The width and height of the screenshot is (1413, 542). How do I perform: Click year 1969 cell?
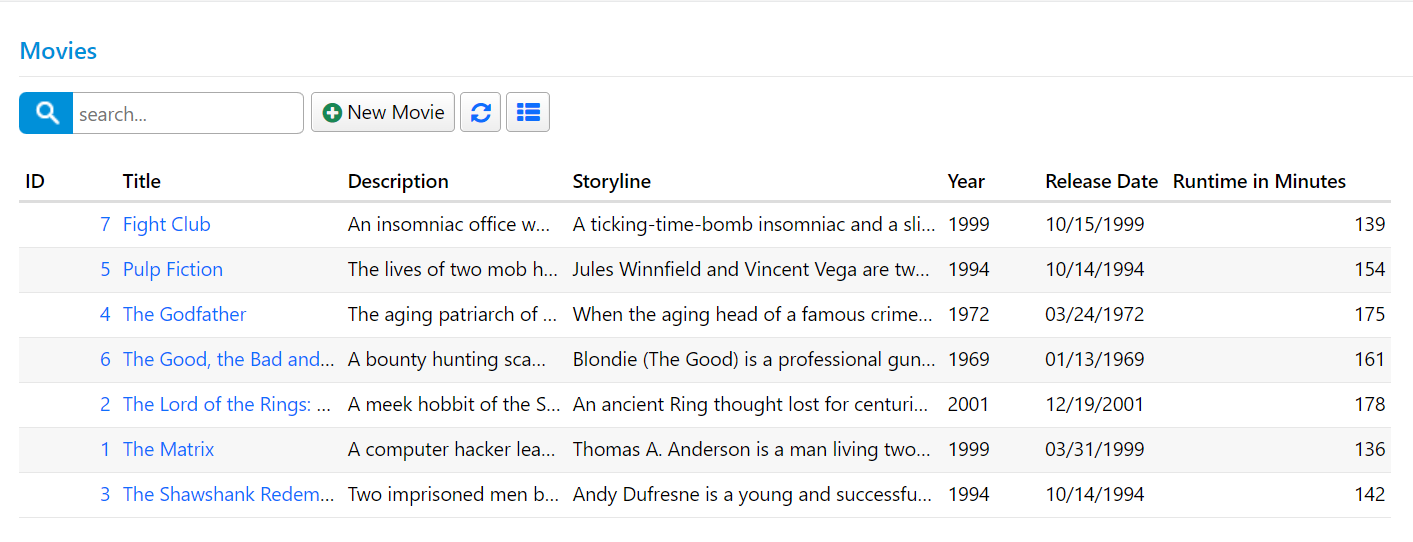coord(969,359)
